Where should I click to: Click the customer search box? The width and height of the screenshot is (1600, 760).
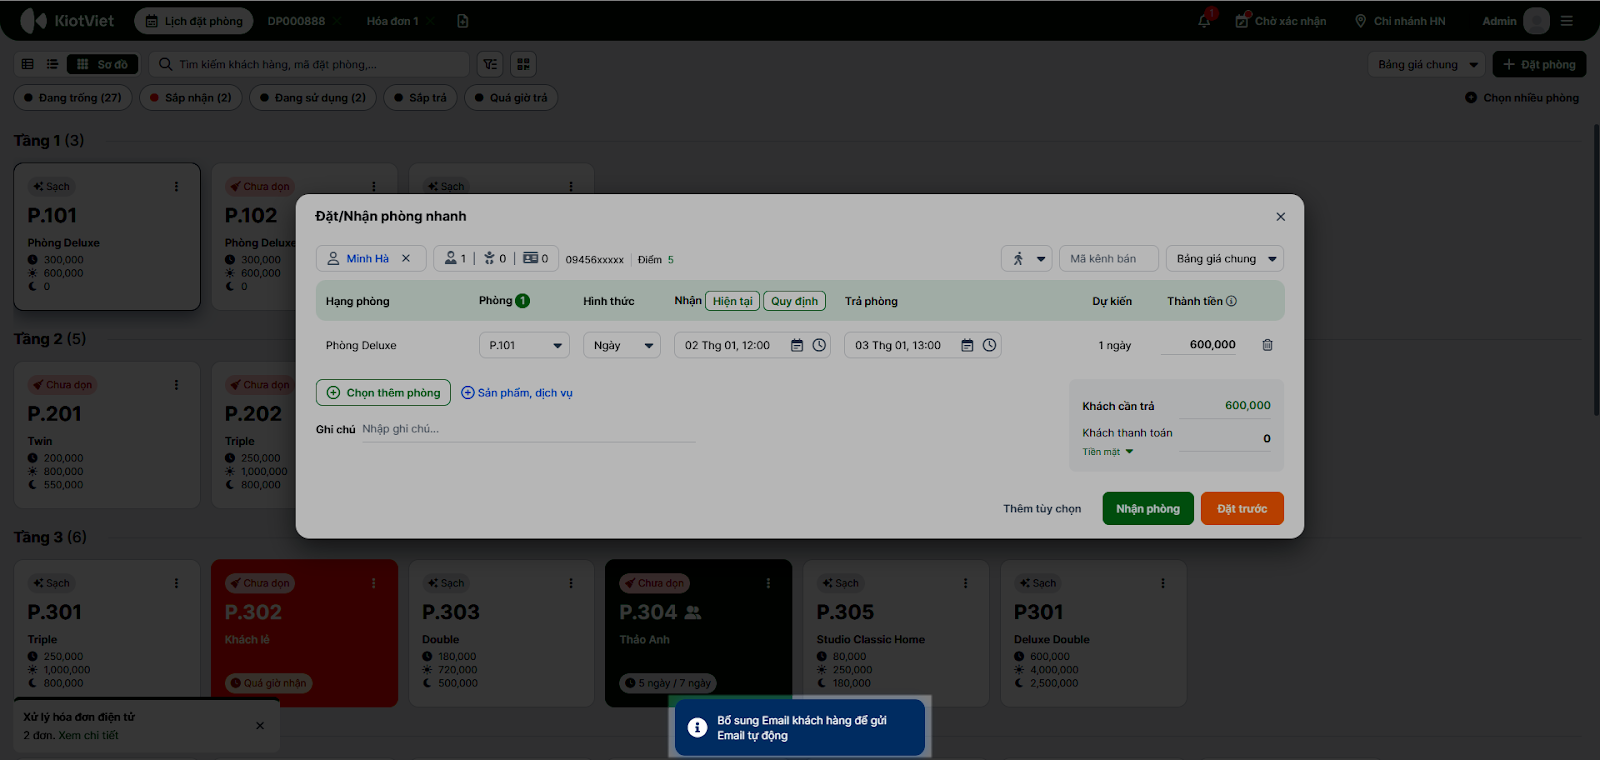tap(309, 64)
